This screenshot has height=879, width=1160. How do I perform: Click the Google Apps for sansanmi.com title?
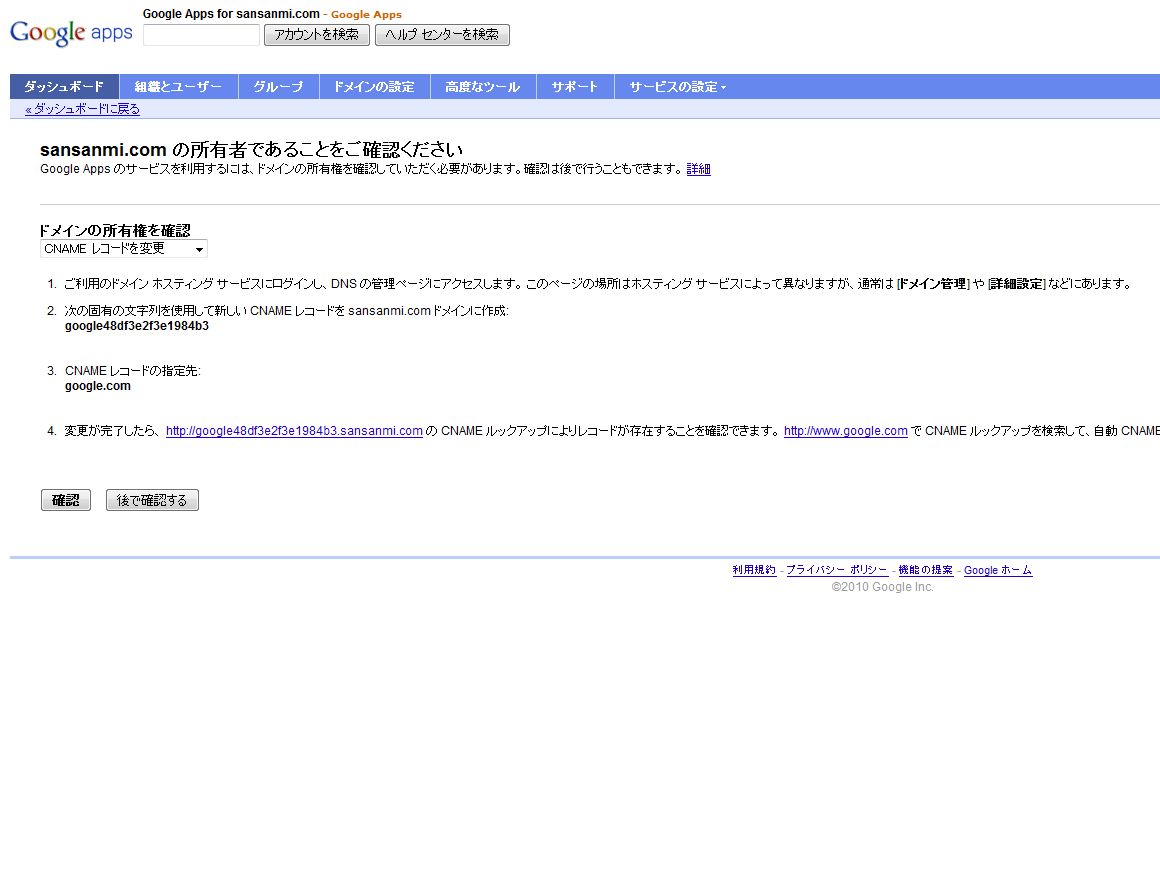pos(231,14)
